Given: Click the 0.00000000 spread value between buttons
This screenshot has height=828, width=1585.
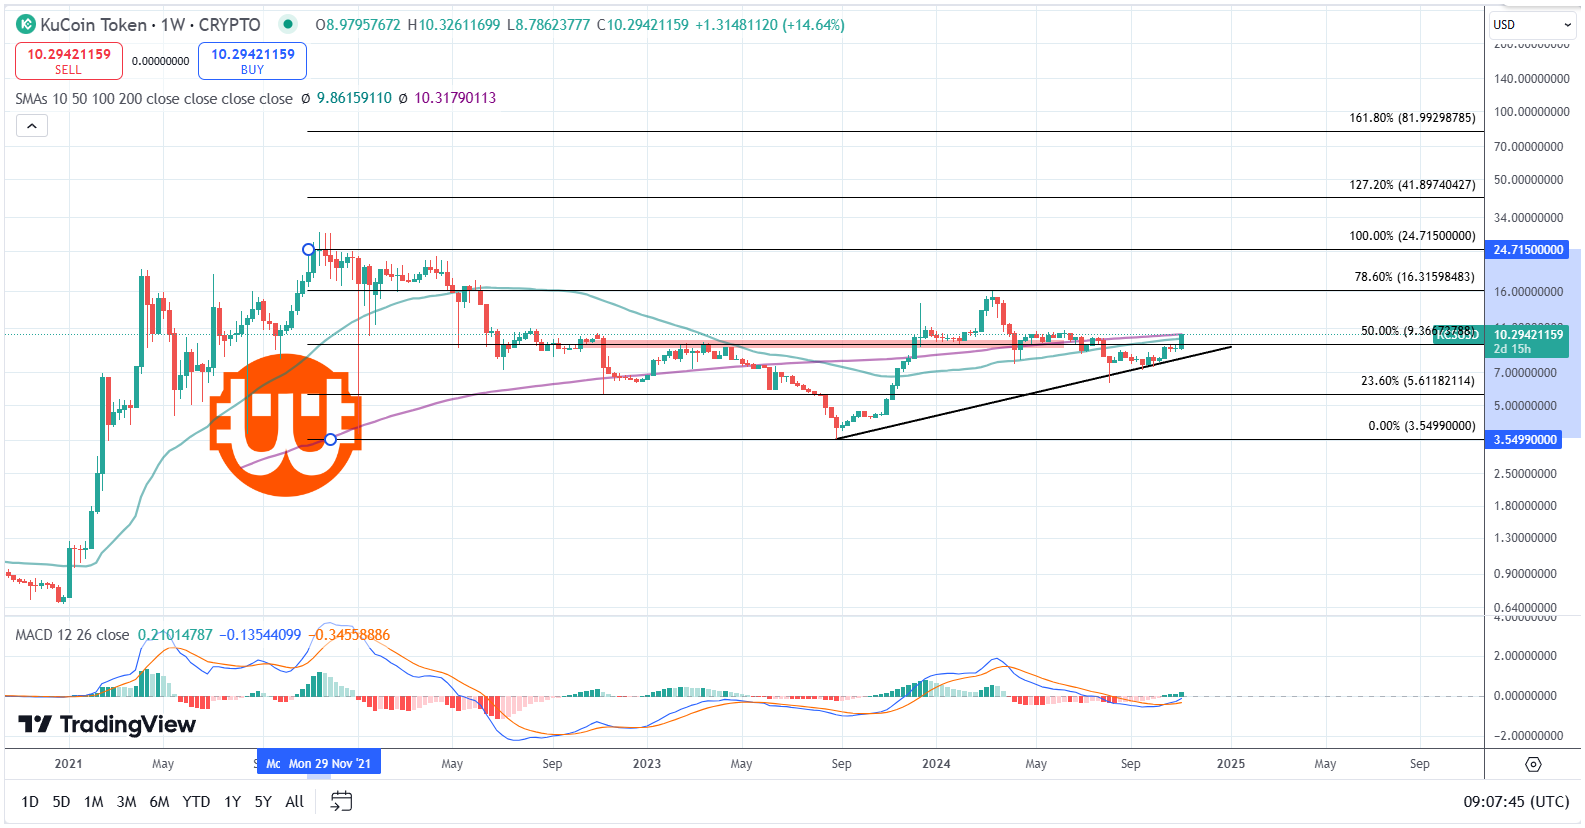Looking at the screenshot, I should [x=160, y=62].
